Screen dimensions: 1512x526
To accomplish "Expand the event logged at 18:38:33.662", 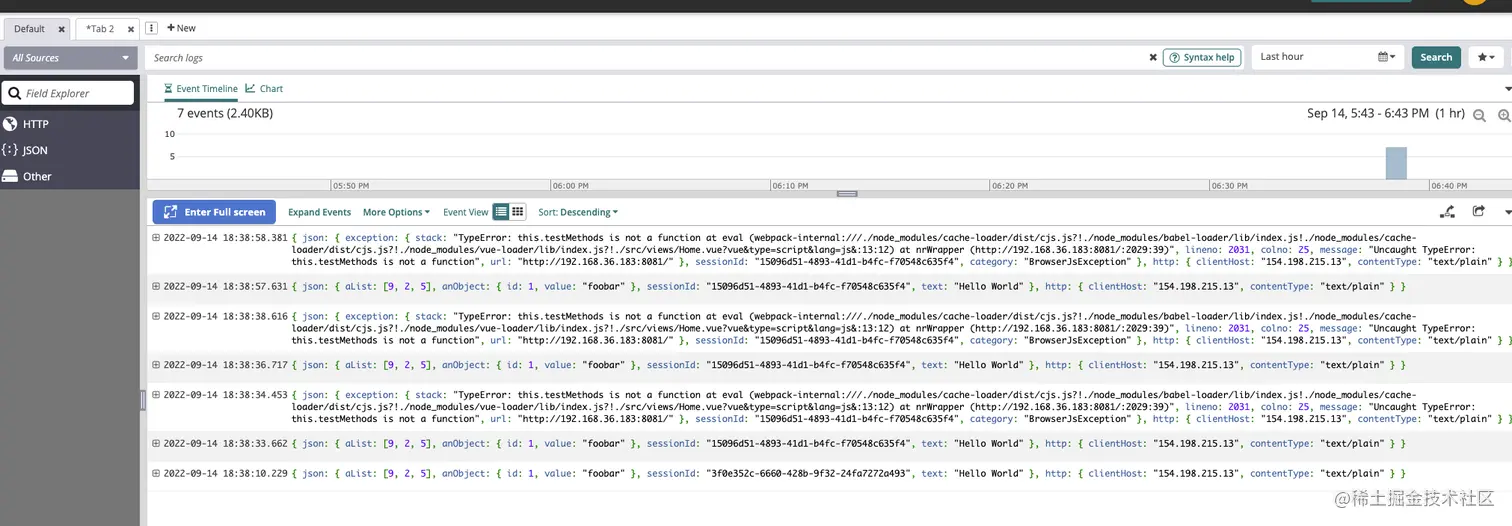I will (x=156, y=443).
